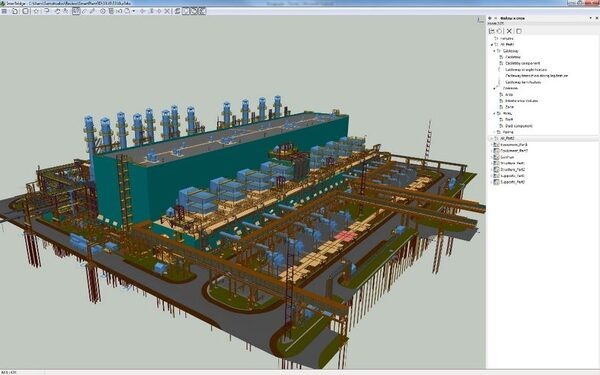The width and height of the screenshot is (600, 375).
Task: Select the Cableway component tree item
Action: [x=523, y=63]
